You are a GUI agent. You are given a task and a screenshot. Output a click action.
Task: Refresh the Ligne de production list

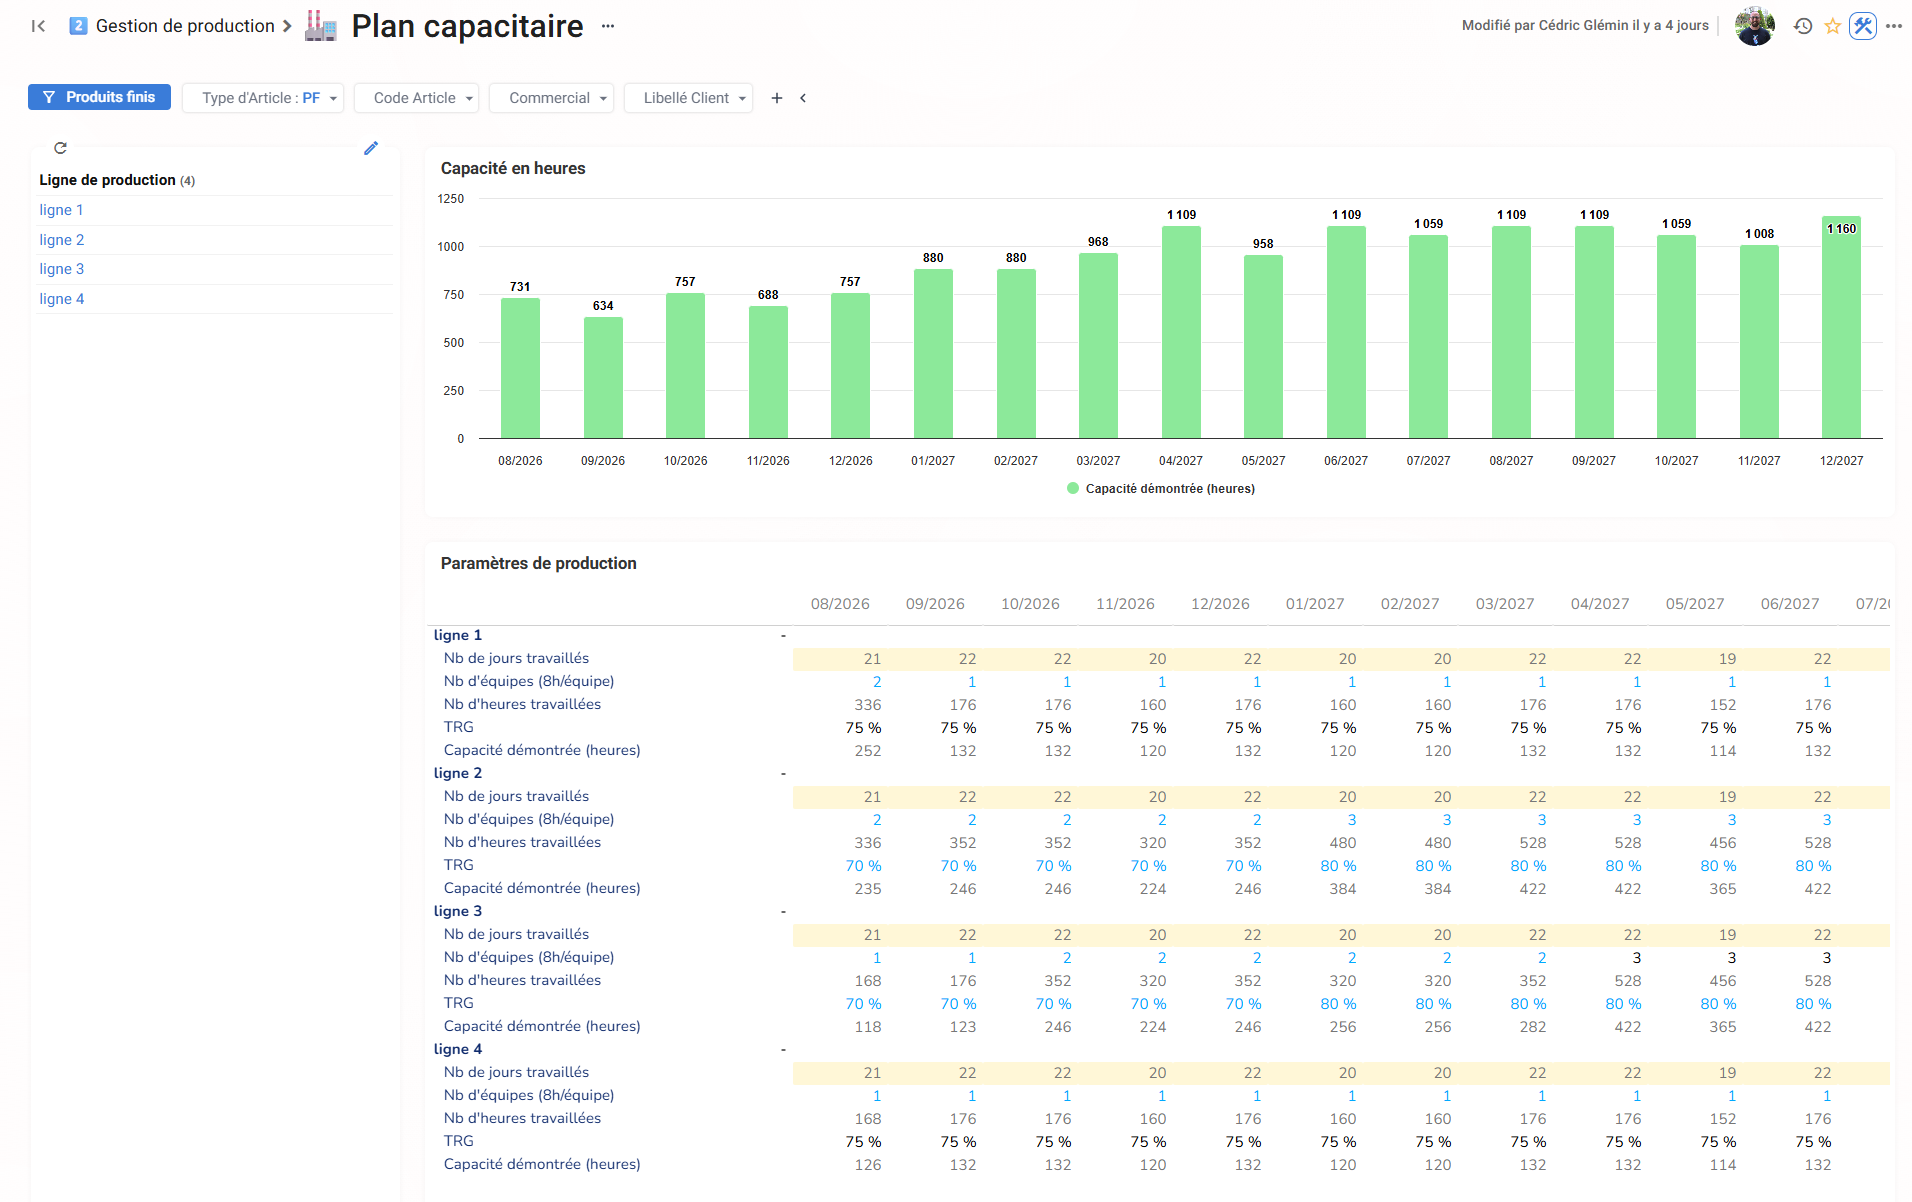point(60,148)
